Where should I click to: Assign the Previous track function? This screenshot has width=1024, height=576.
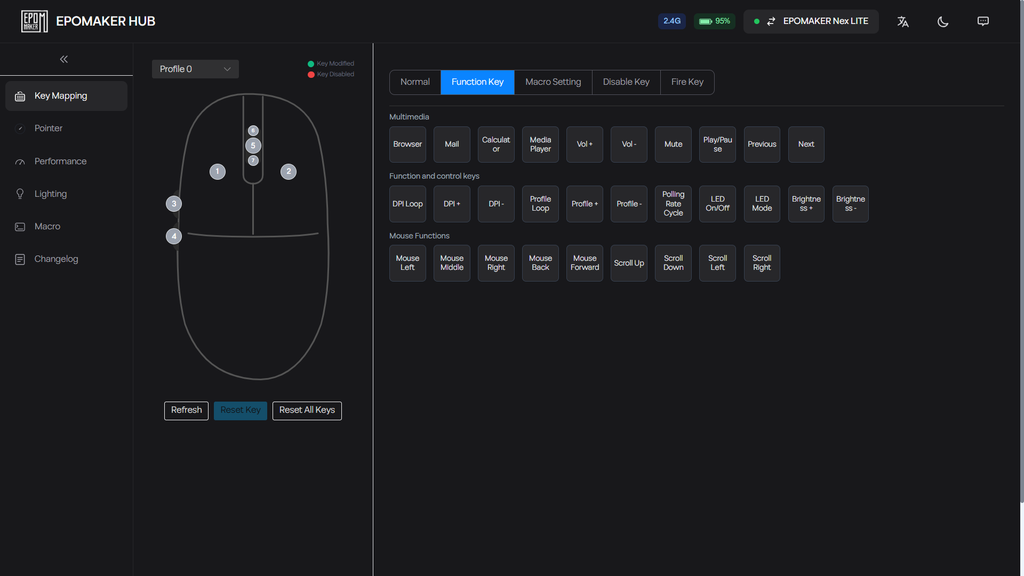pos(762,144)
